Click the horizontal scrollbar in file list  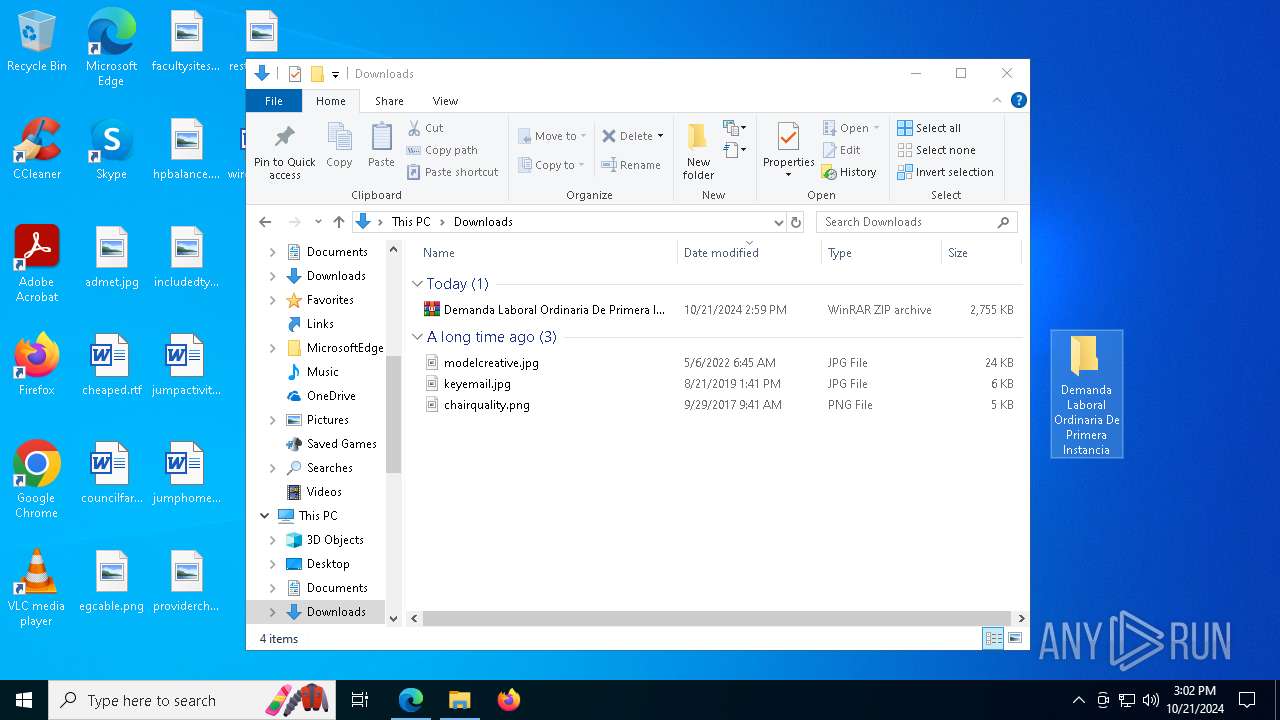tap(717, 619)
